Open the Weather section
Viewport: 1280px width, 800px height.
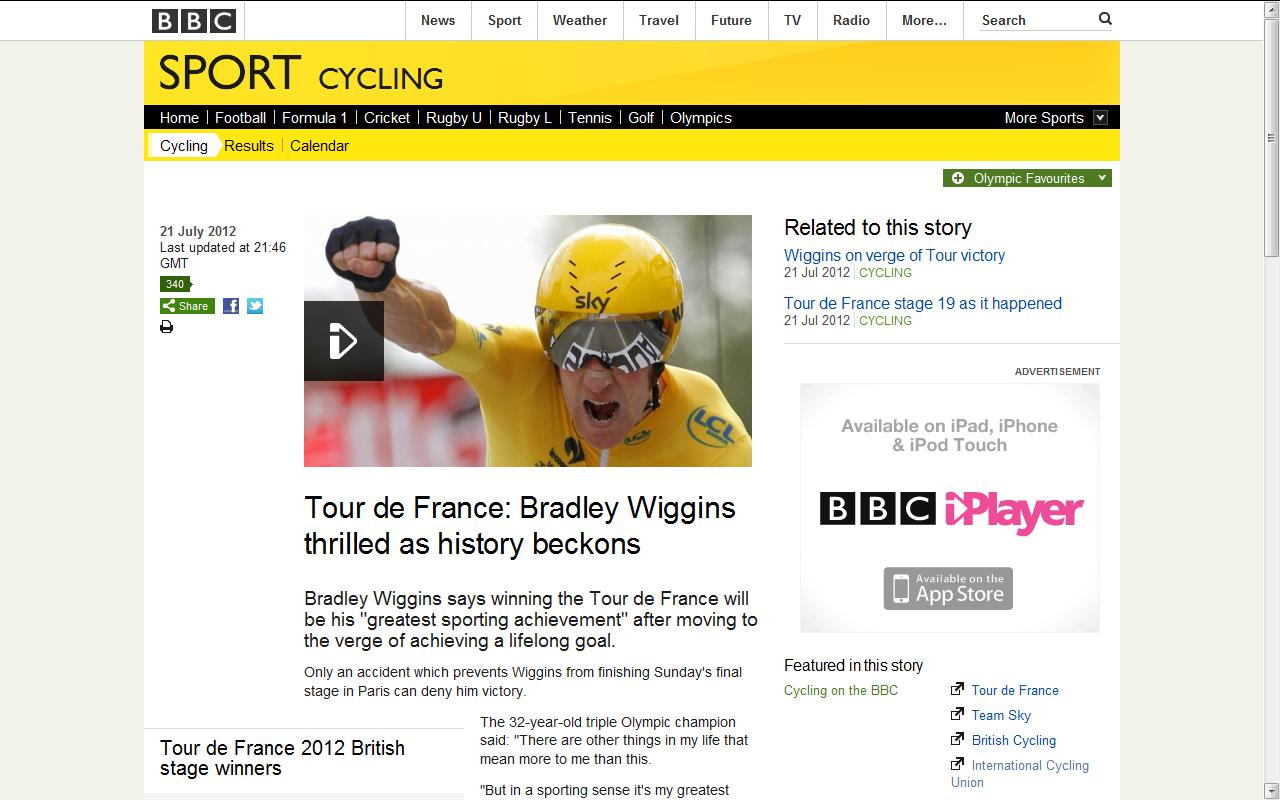point(580,20)
